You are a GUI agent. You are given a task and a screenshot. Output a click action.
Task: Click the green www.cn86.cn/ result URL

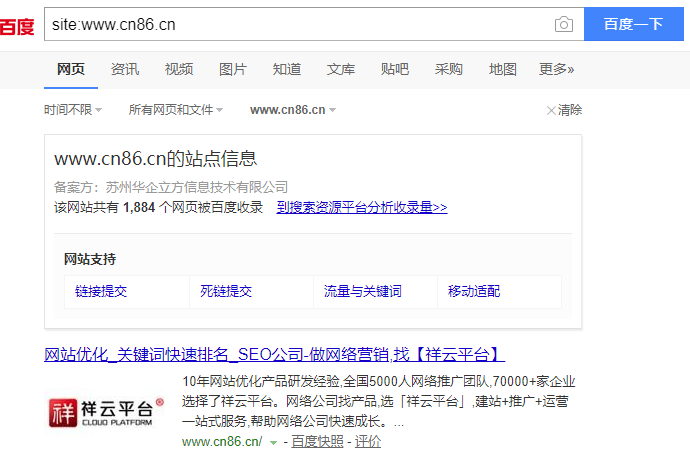222,442
